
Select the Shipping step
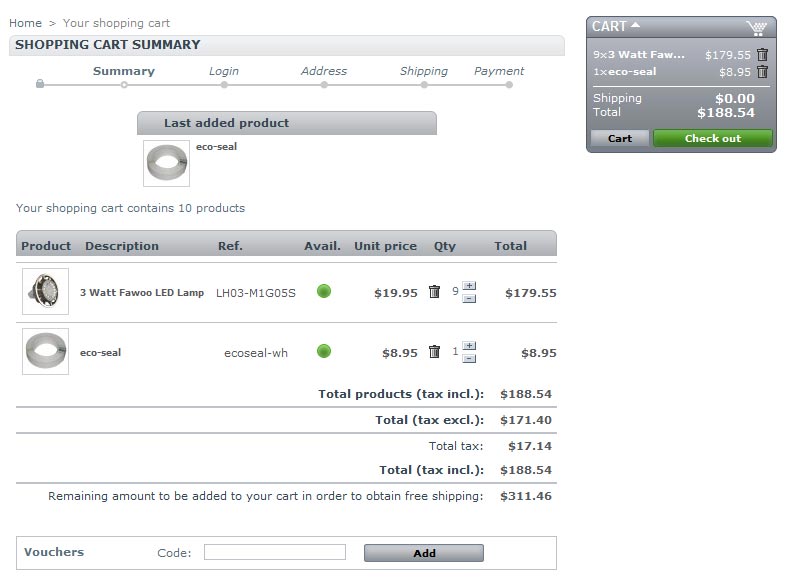(424, 71)
